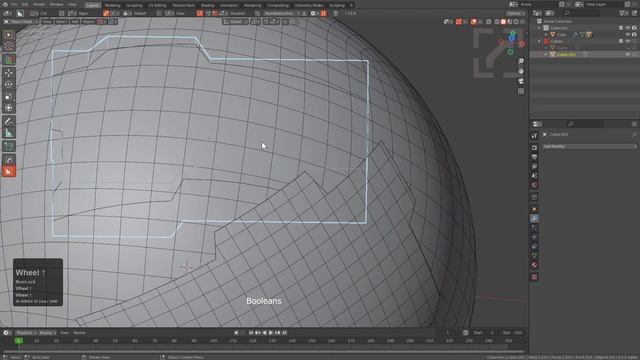Open the Material properties tab icon
This screenshot has height=360, width=640.
(x=534, y=265)
